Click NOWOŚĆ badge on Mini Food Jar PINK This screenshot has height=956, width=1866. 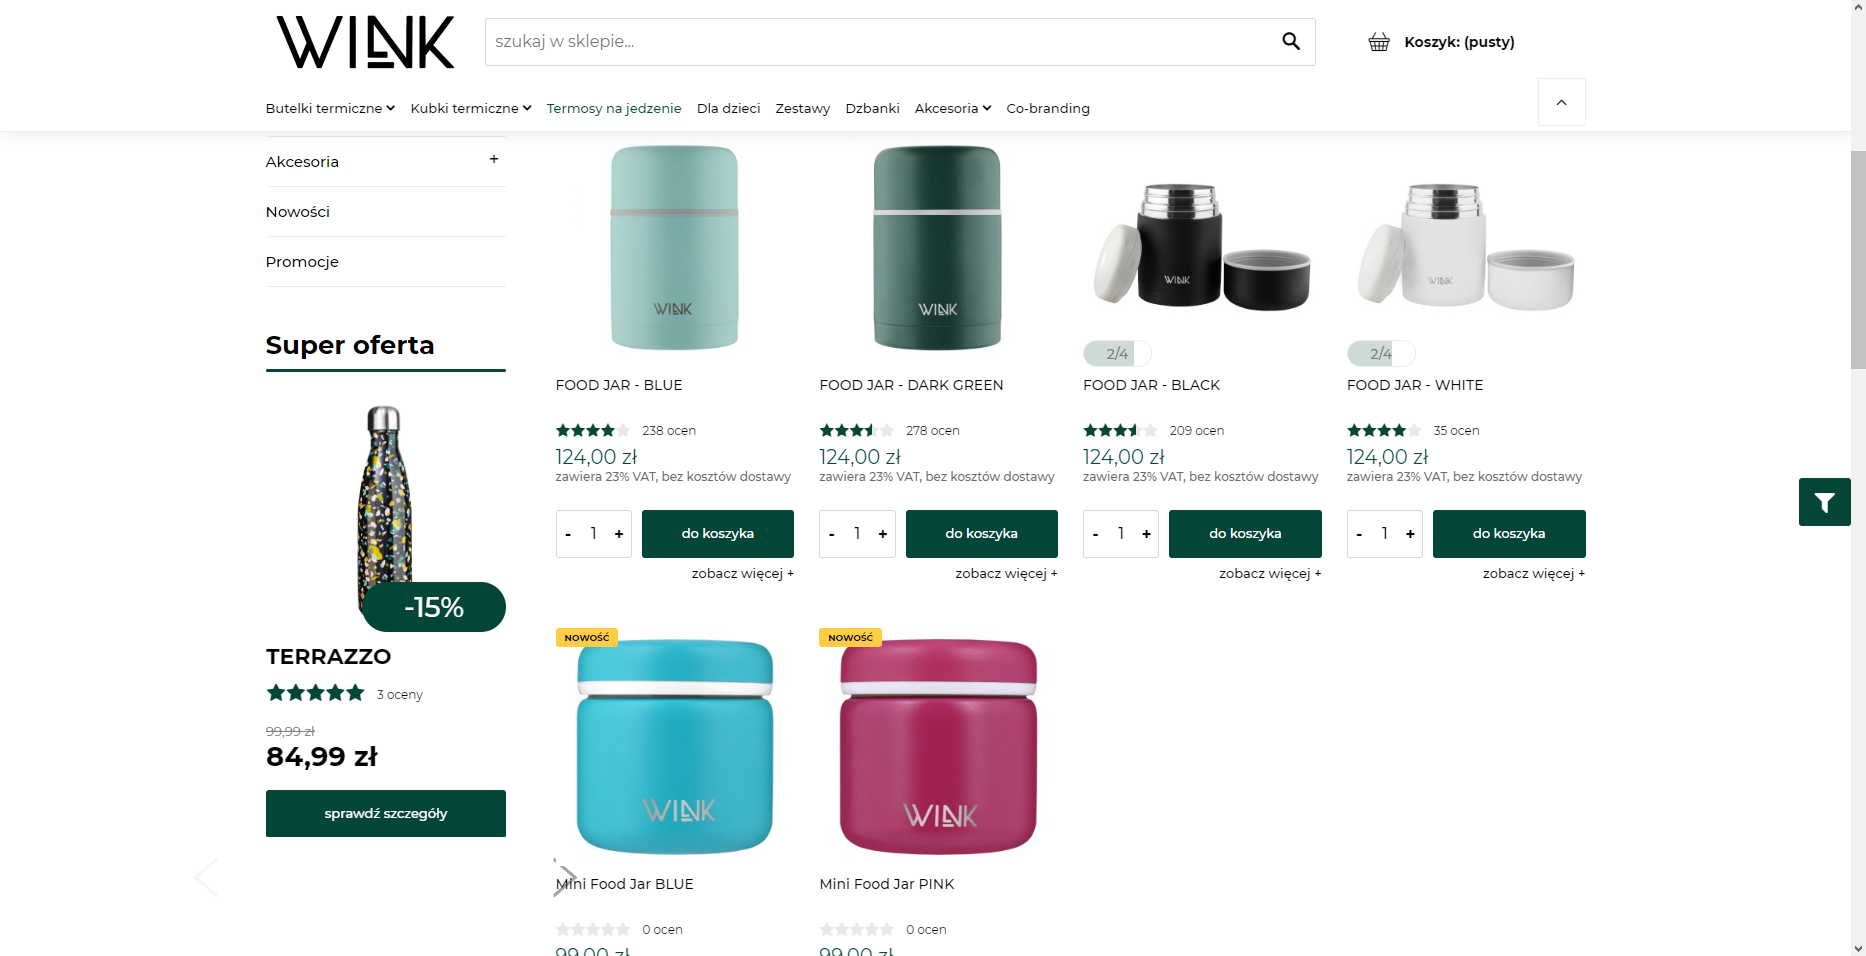click(x=850, y=637)
